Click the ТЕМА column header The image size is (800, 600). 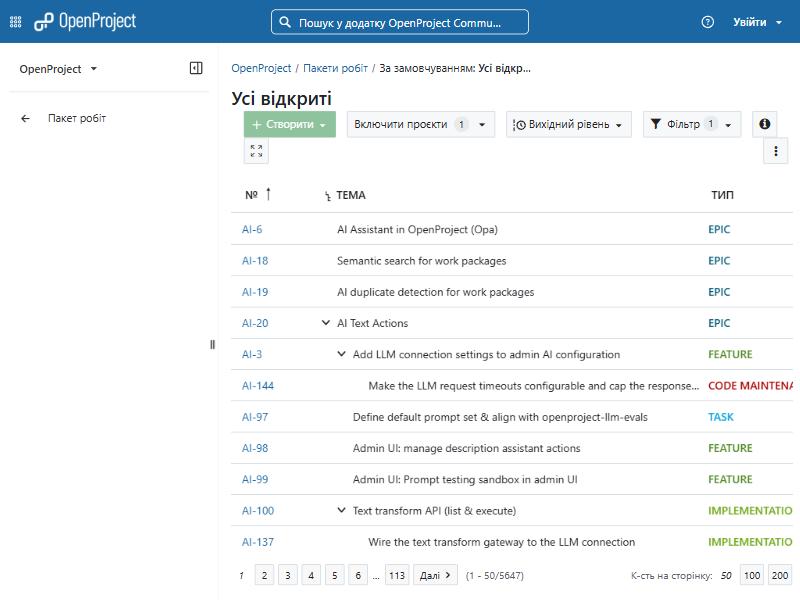click(351, 195)
